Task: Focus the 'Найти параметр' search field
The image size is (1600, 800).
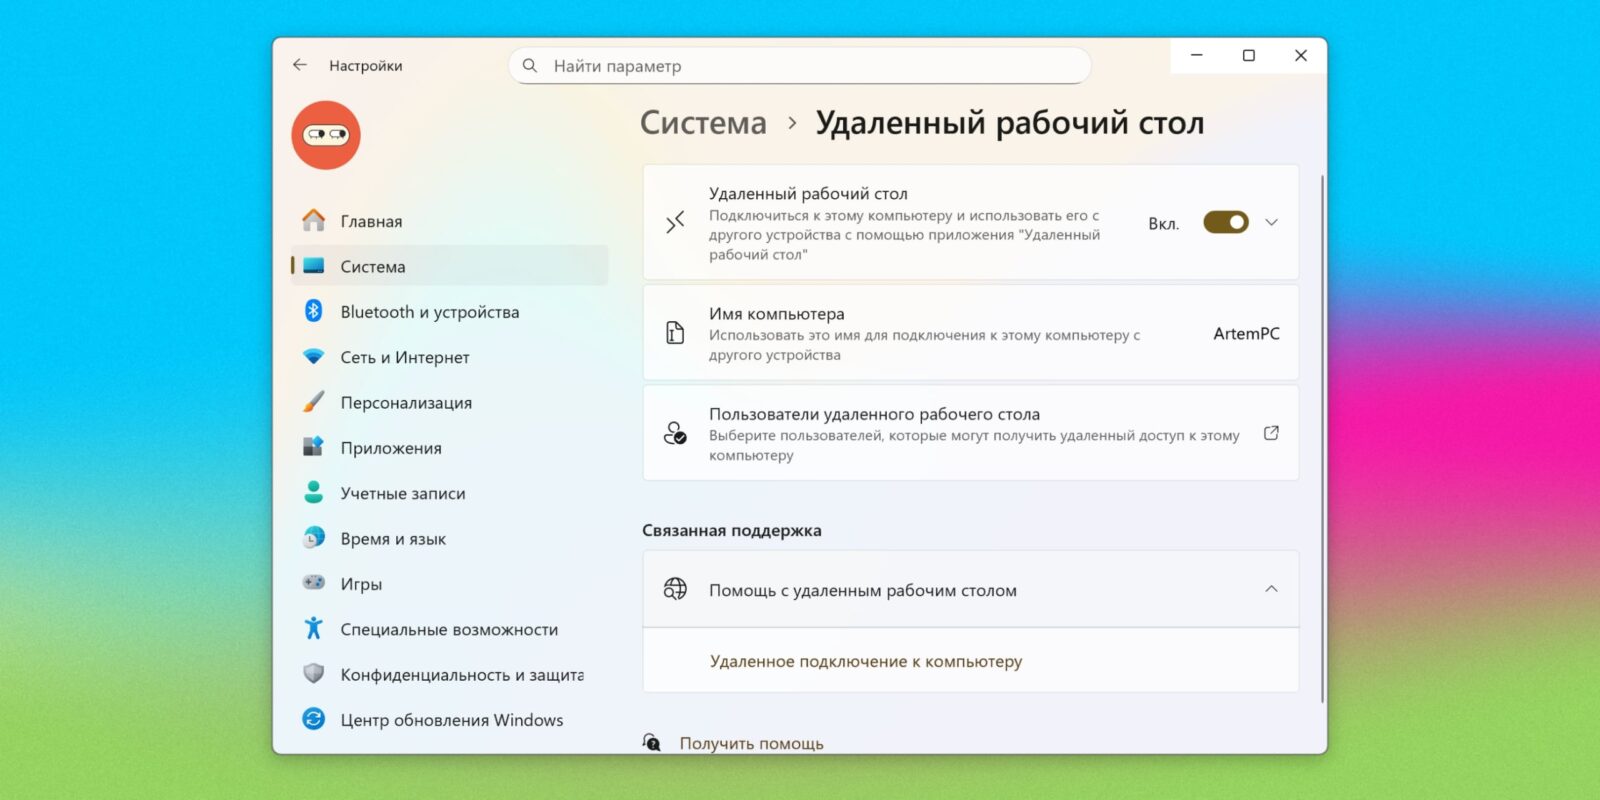Action: click(x=799, y=66)
